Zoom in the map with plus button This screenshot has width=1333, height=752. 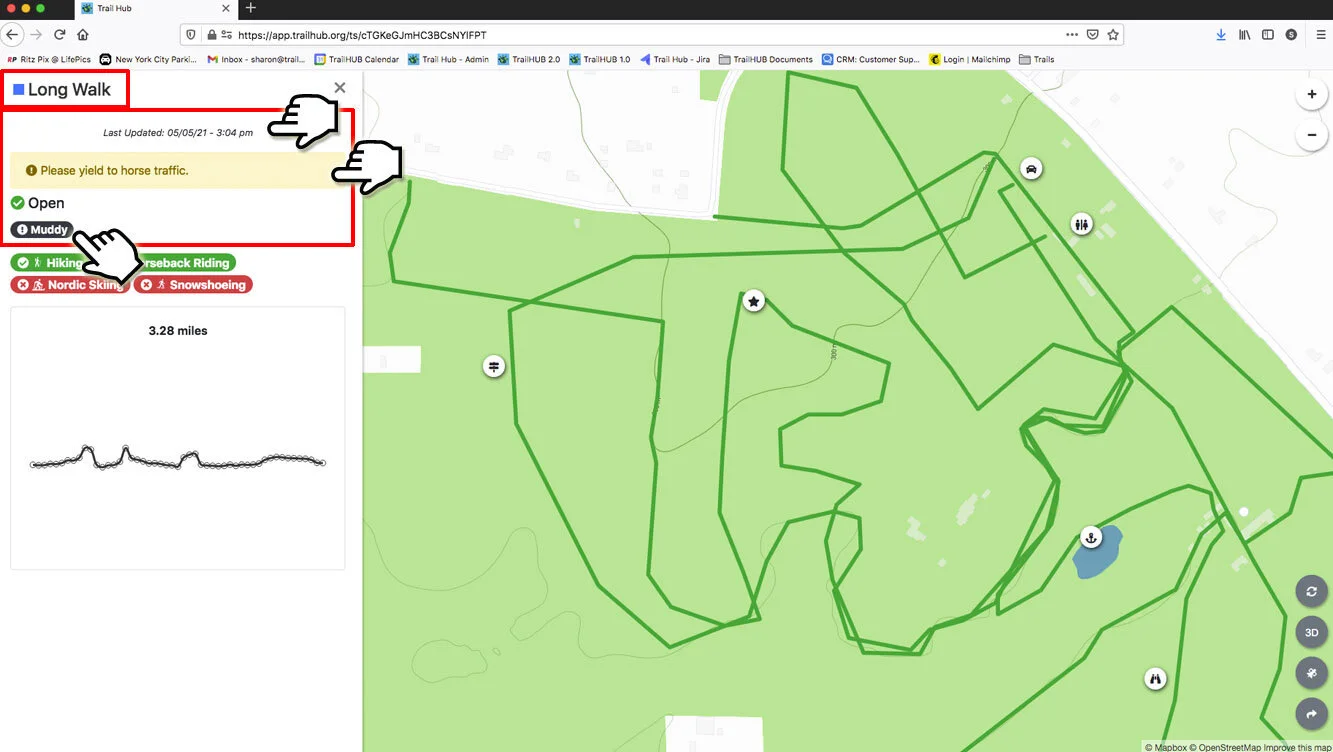[x=1311, y=95]
